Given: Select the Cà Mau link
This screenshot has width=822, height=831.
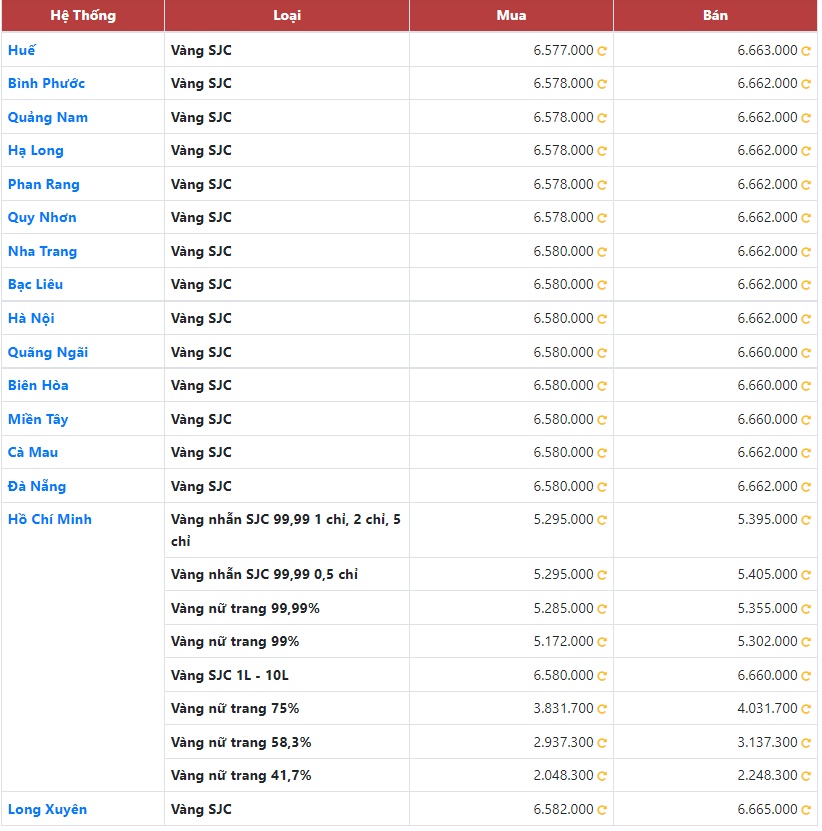Looking at the screenshot, I should [x=33, y=452].
